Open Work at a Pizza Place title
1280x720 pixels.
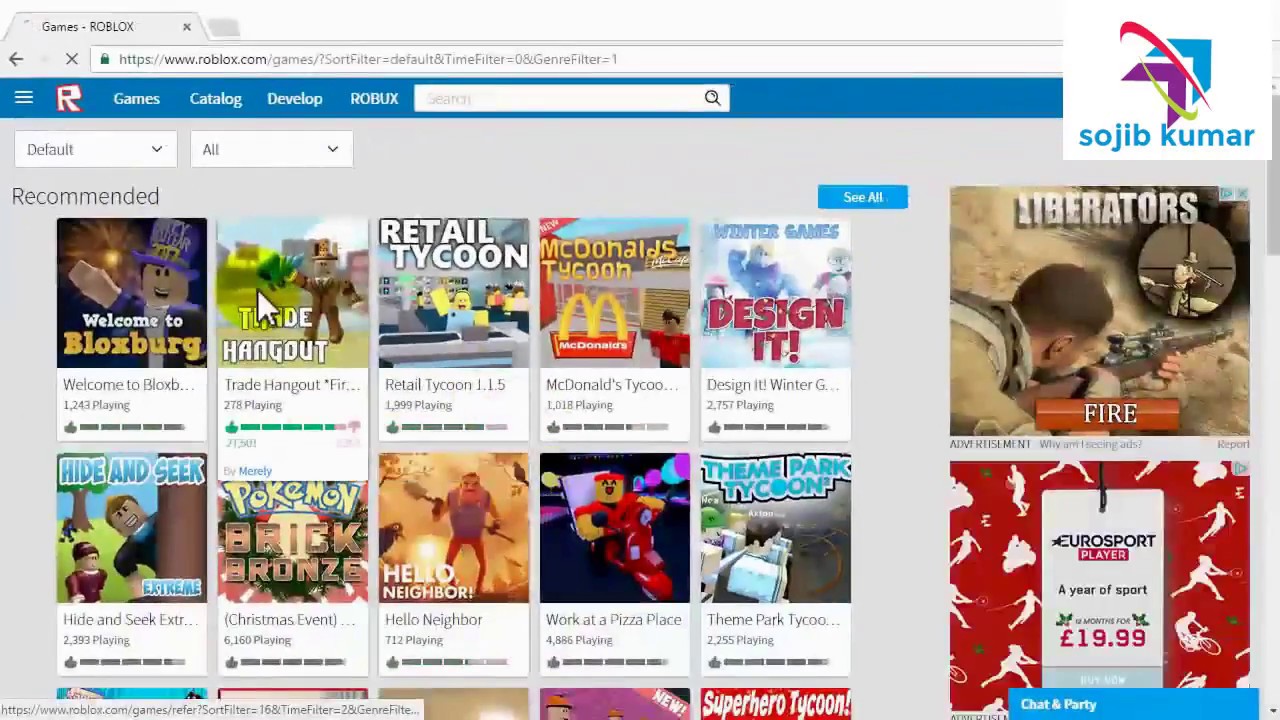pos(613,620)
